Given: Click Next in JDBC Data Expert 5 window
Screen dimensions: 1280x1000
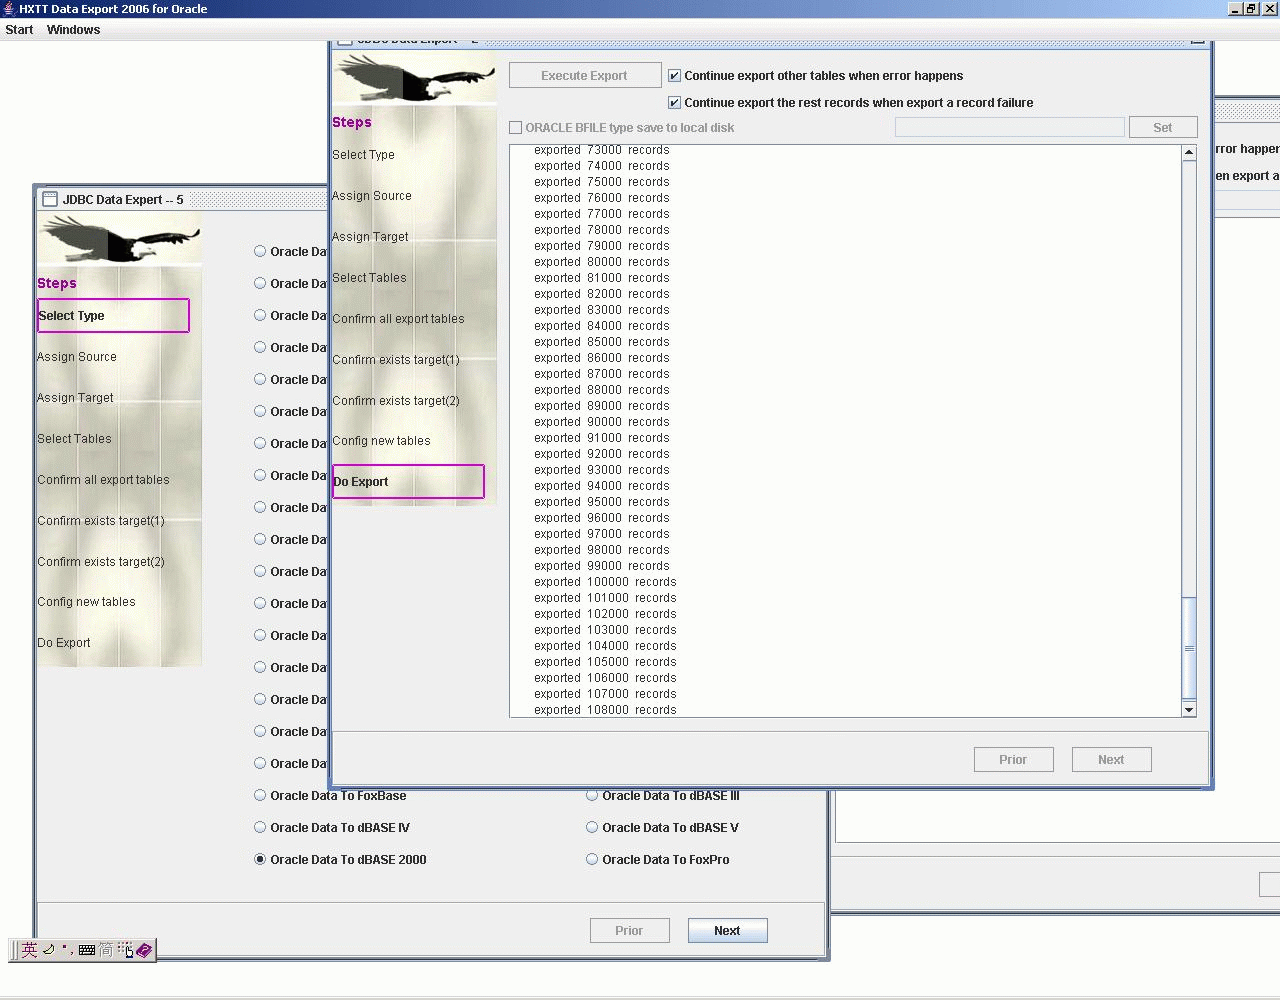Looking at the screenshot, I should (x=727, y=931).
